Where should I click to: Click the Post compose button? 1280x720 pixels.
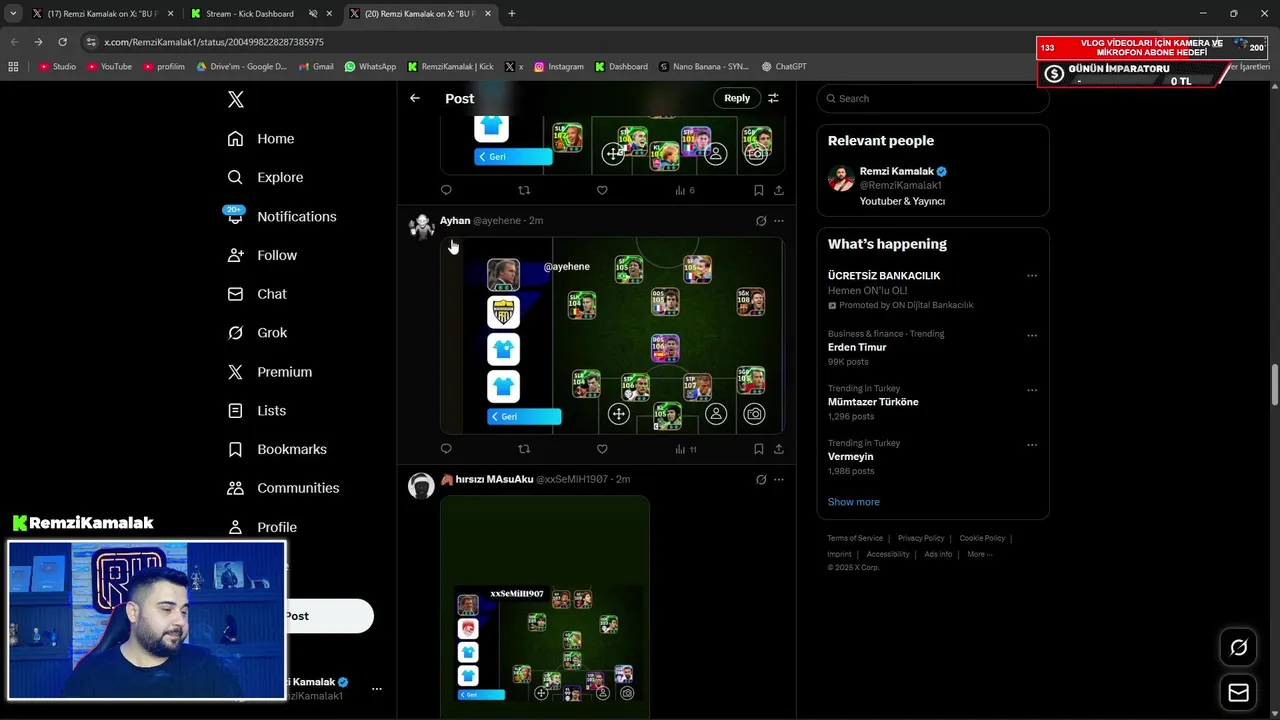click(328, 616)
